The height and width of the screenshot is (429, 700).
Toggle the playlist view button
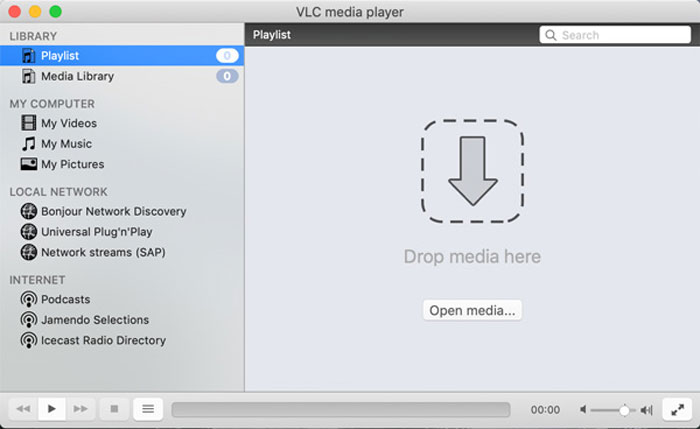[148, 408]
